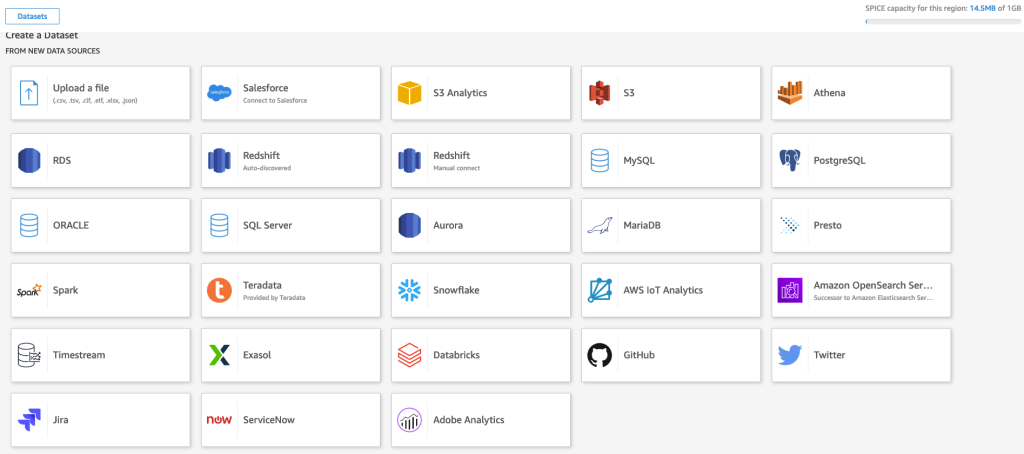This screenshot has height=454, width=1024.
Task: Click the orange Teradata logo icon
Action: (x=219, y=290)
